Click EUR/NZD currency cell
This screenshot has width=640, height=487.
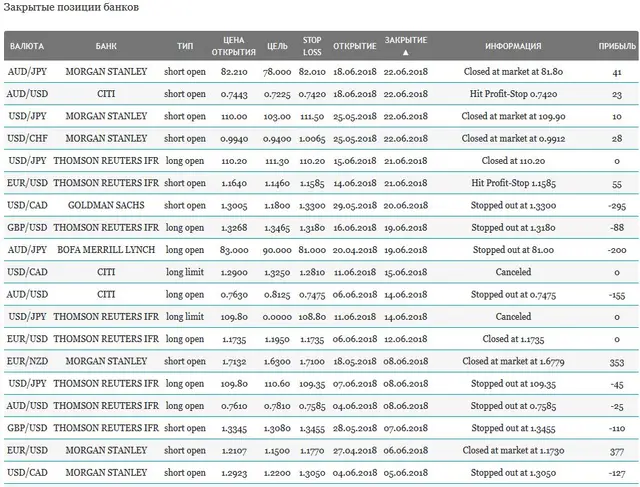point(27,361)
